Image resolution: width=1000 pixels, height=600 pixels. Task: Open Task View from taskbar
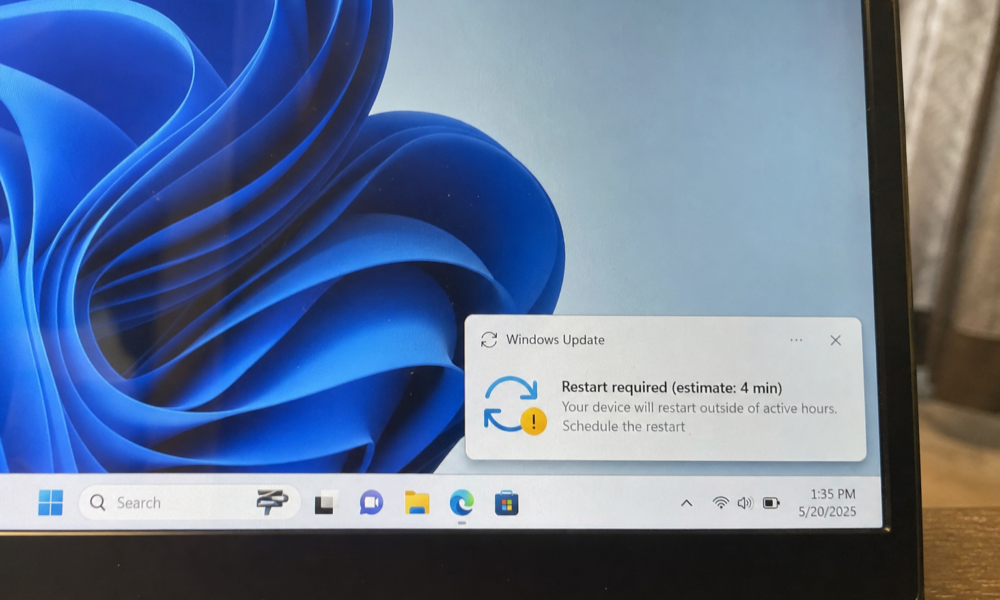coord(326,503)
